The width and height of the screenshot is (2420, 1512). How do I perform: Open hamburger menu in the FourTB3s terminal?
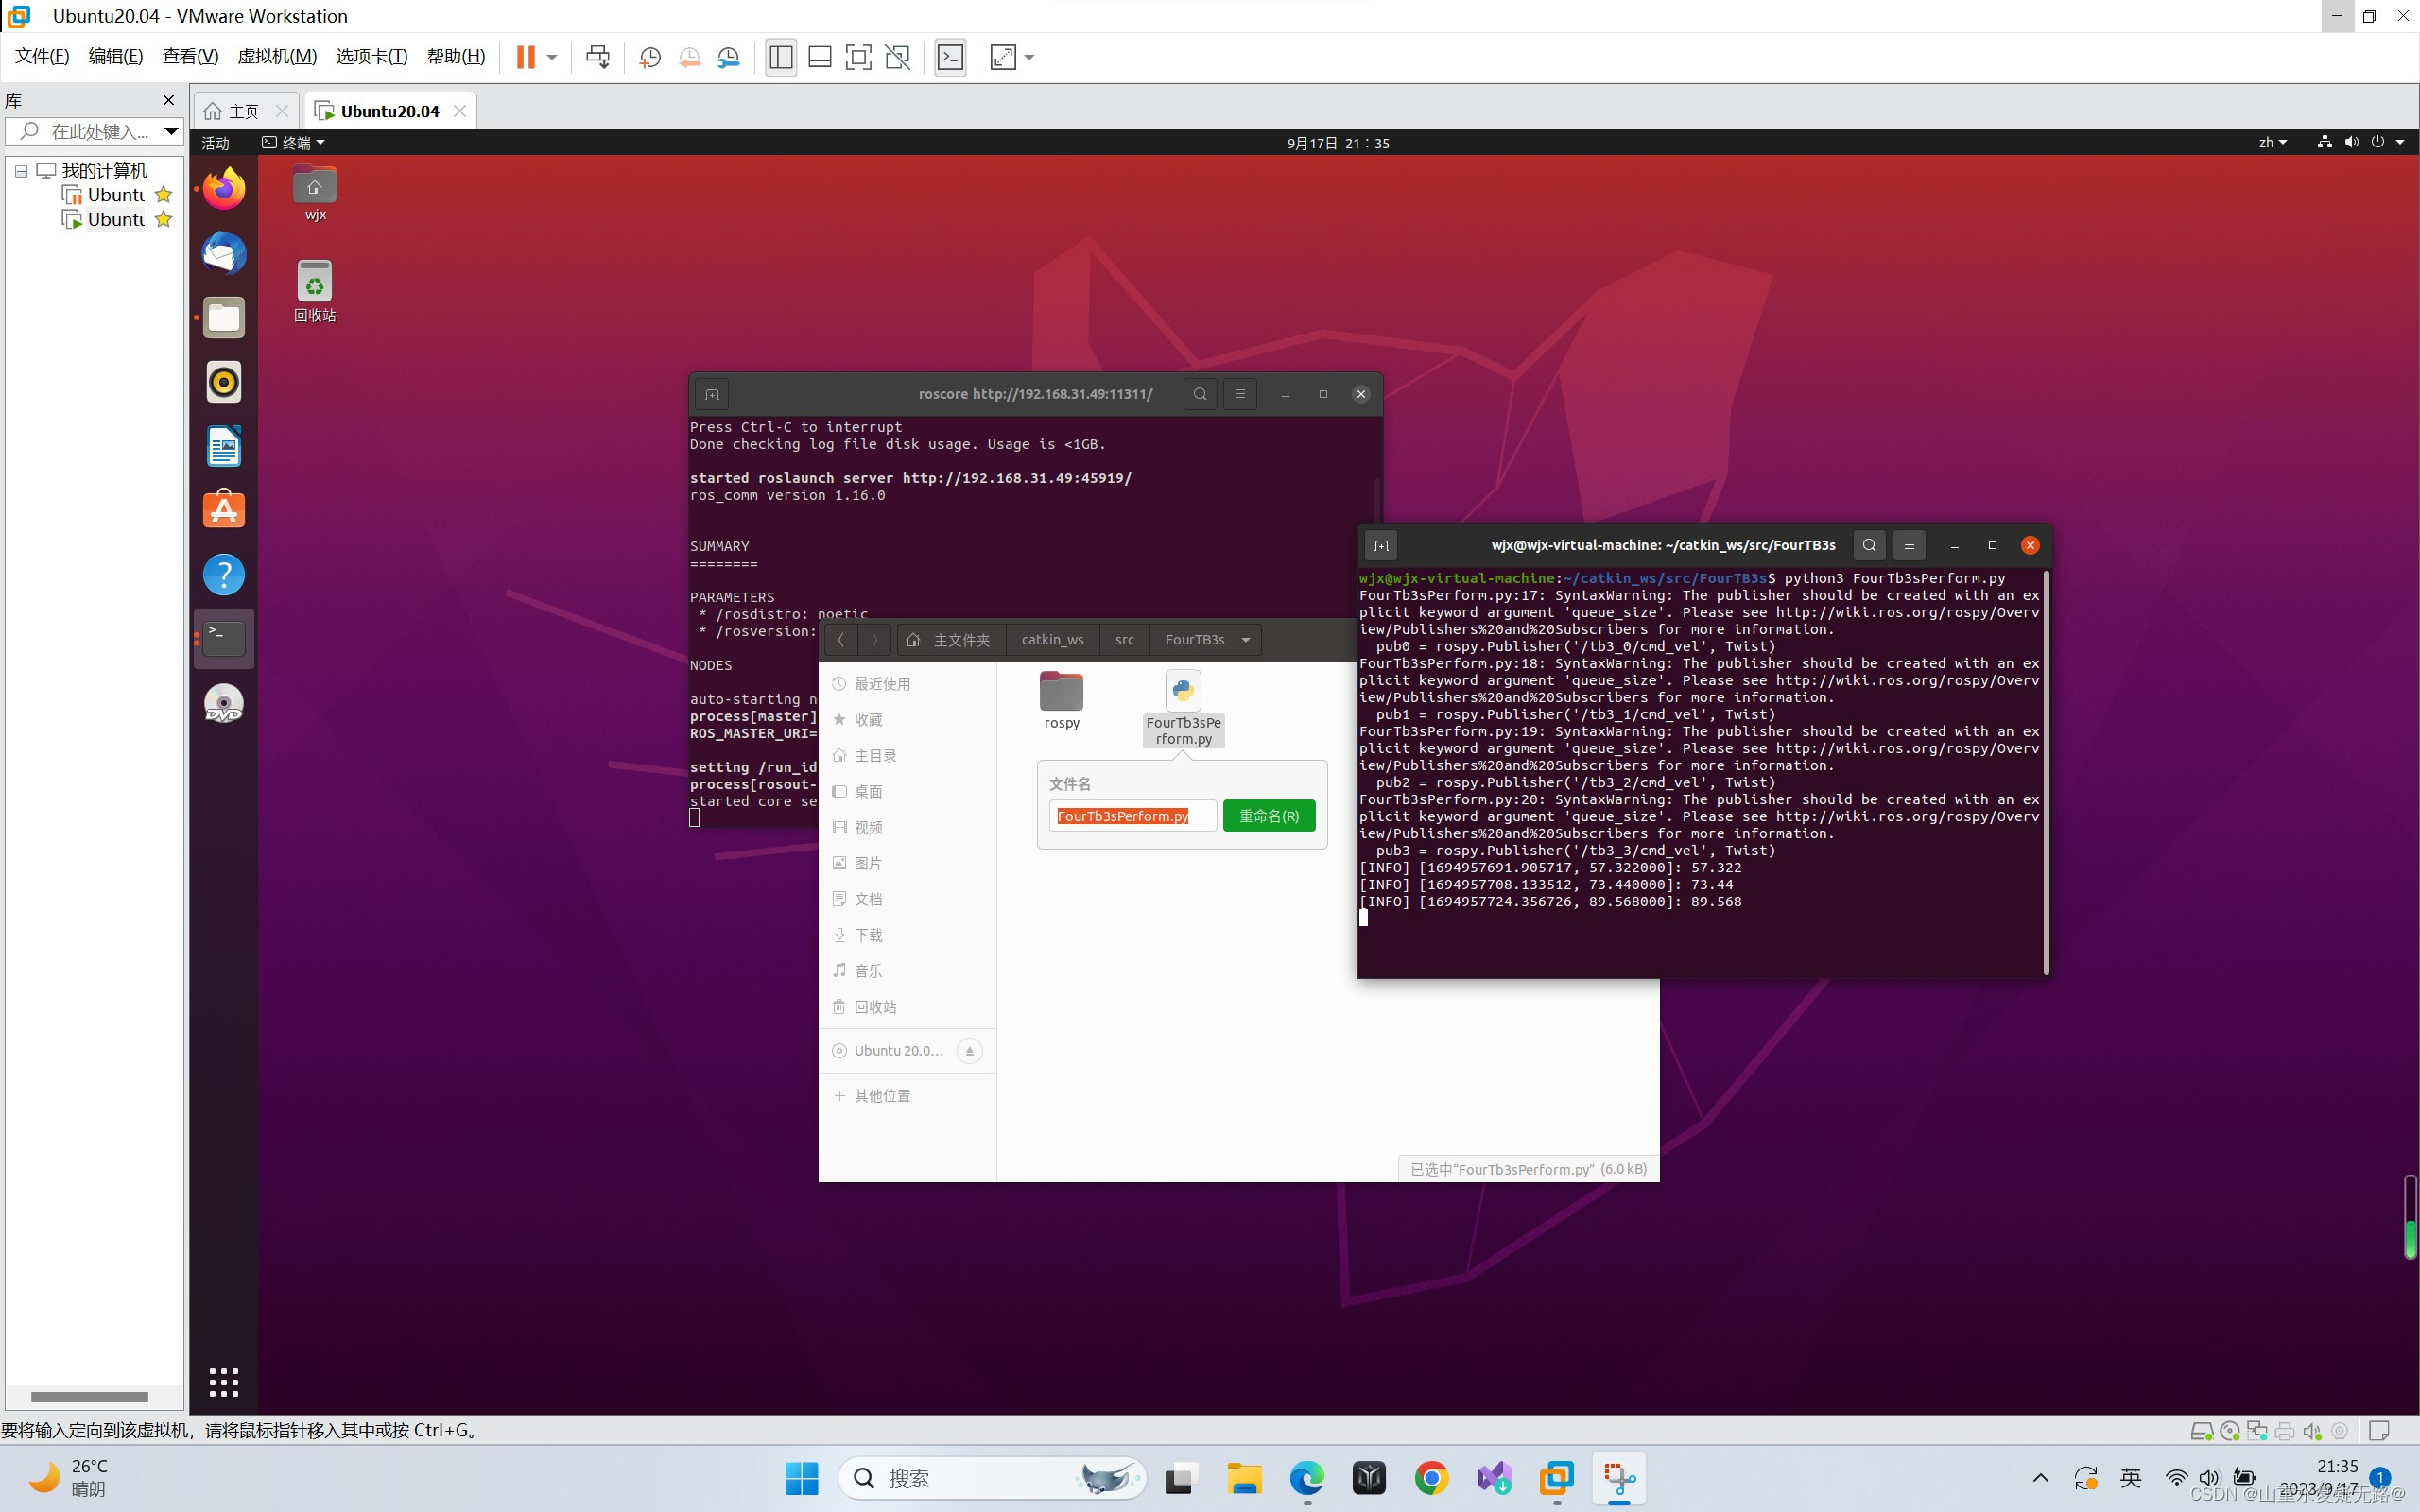pyautogui.click(x=1909, y=545)
